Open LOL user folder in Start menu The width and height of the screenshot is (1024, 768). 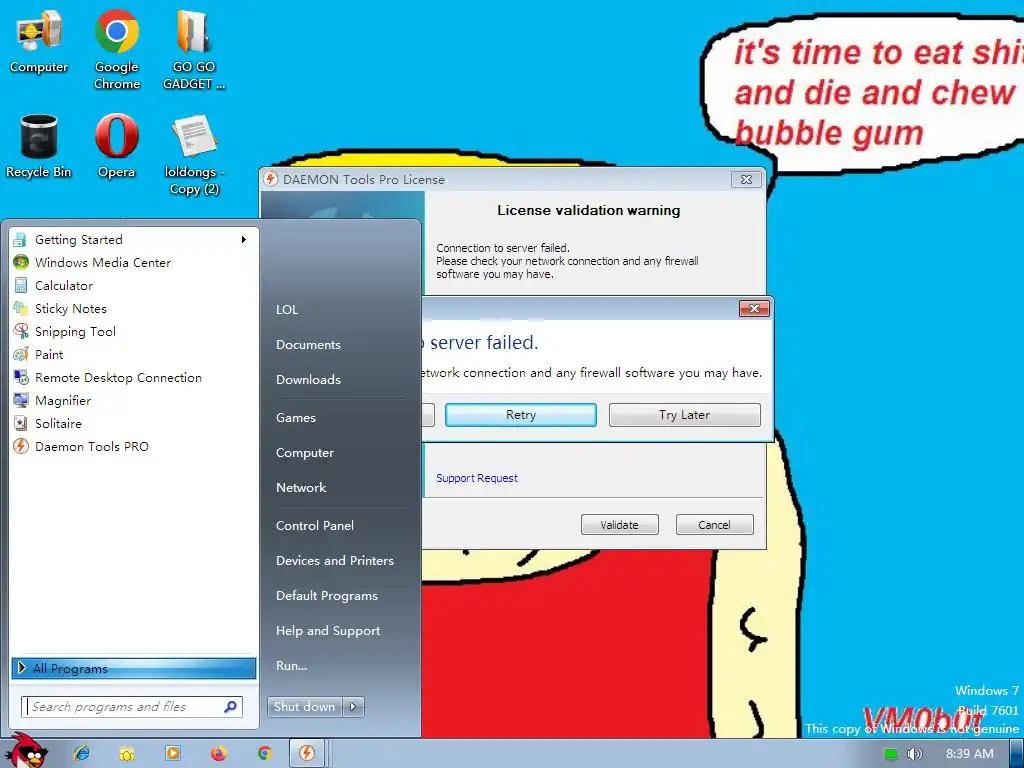click(x=287, y=310)
